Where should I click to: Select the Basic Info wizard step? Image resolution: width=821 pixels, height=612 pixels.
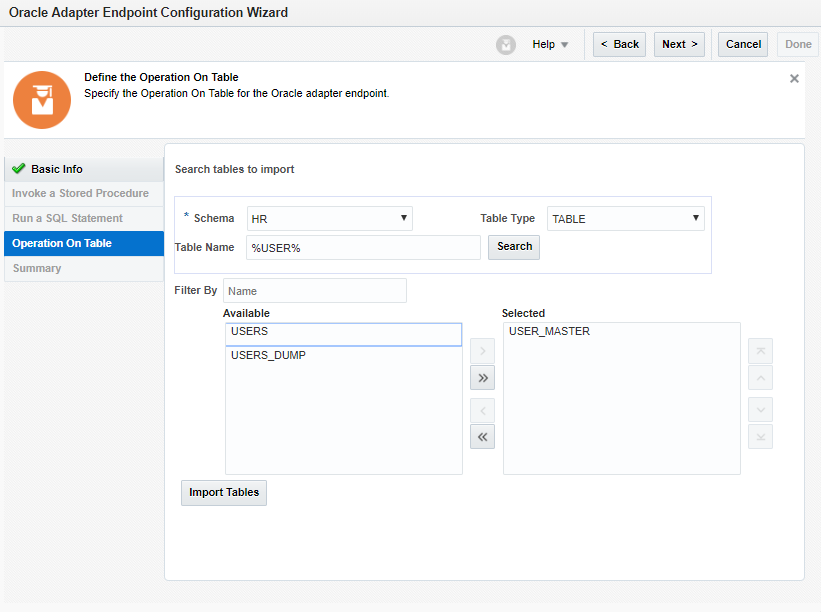tap(57, 169)
